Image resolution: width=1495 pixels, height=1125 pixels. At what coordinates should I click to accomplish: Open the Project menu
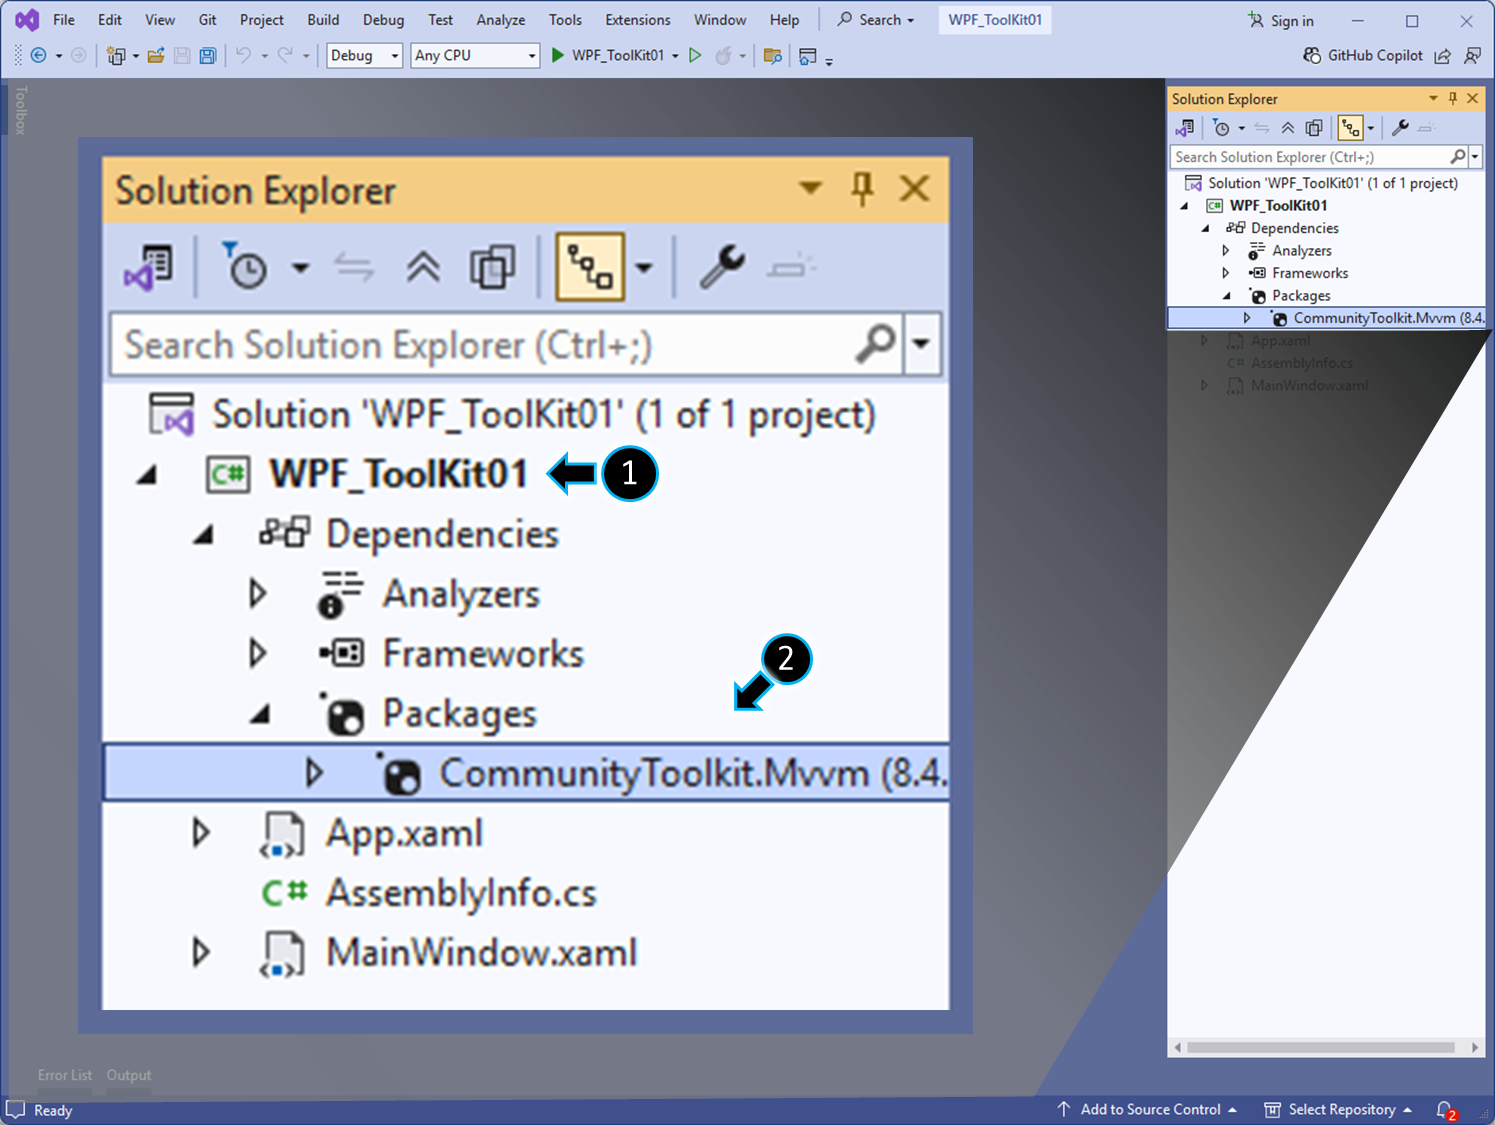262,20
